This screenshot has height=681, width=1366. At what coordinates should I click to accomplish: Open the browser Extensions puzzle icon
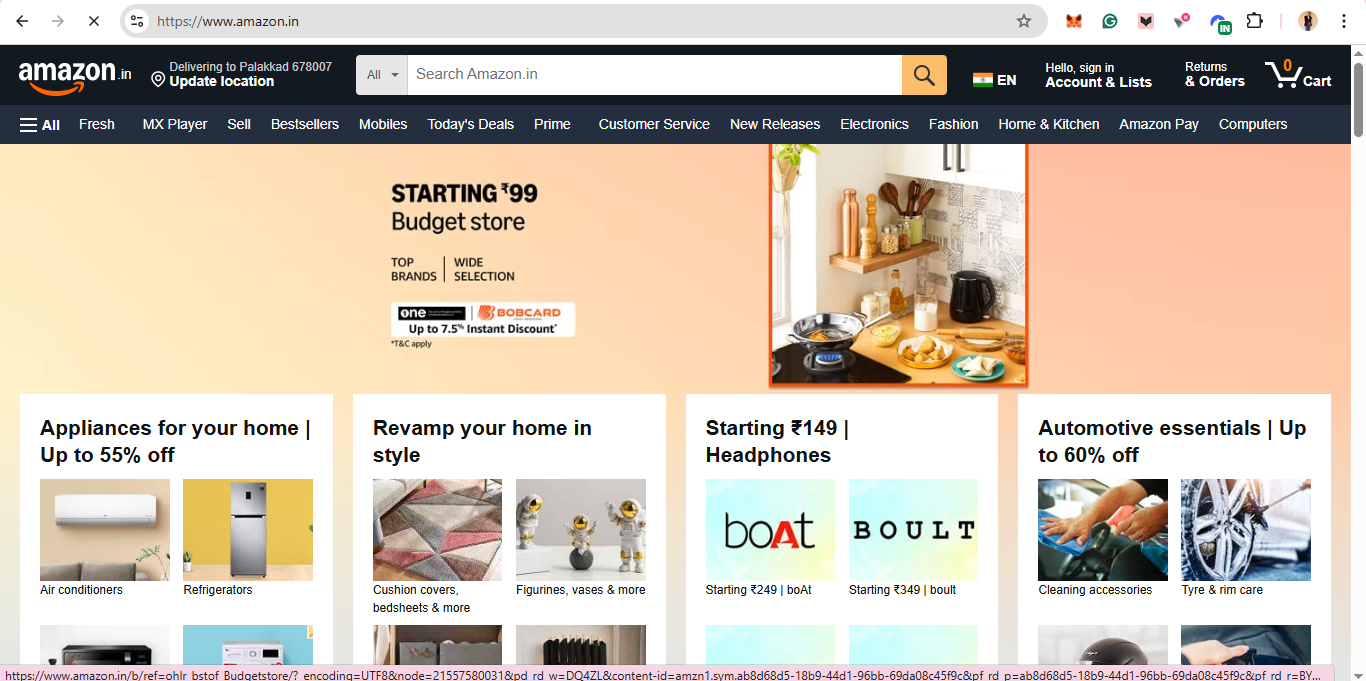click(x=1254, y=21)
